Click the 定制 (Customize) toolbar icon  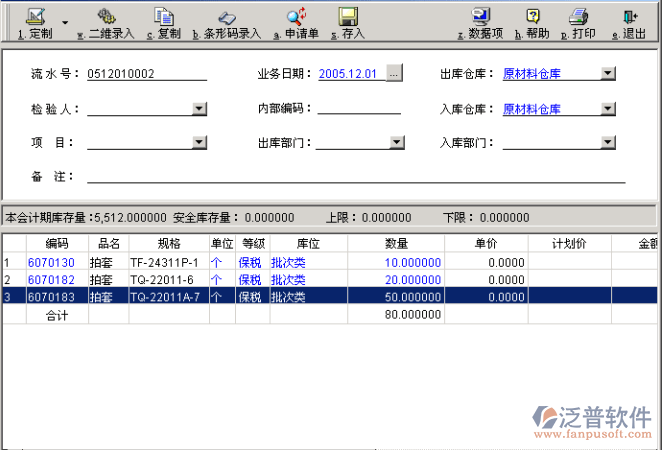pyautogui.click(x=35, y=17)
